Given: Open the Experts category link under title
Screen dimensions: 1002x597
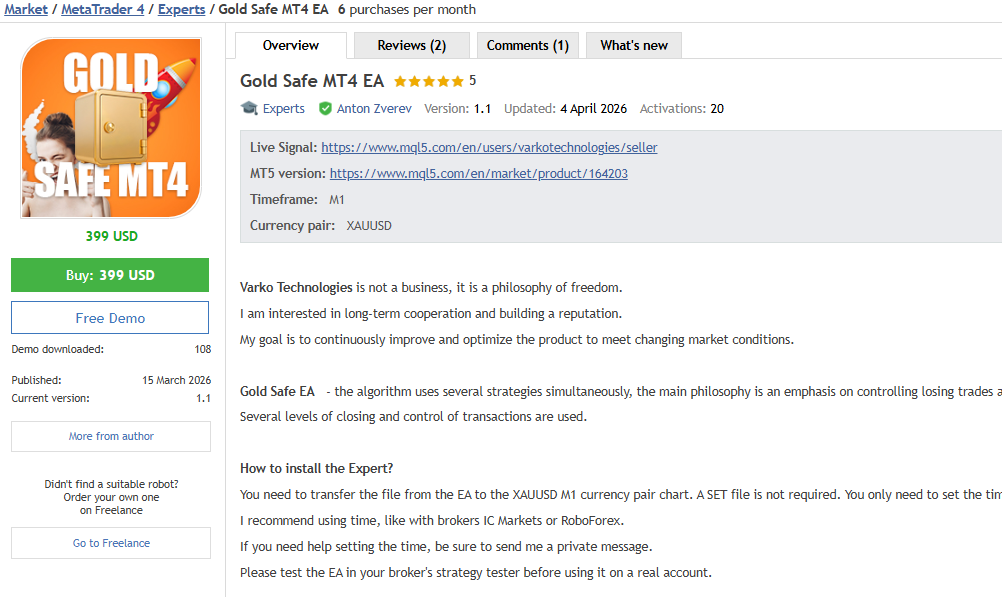Looking at the screenshot, I should (284, 109).
